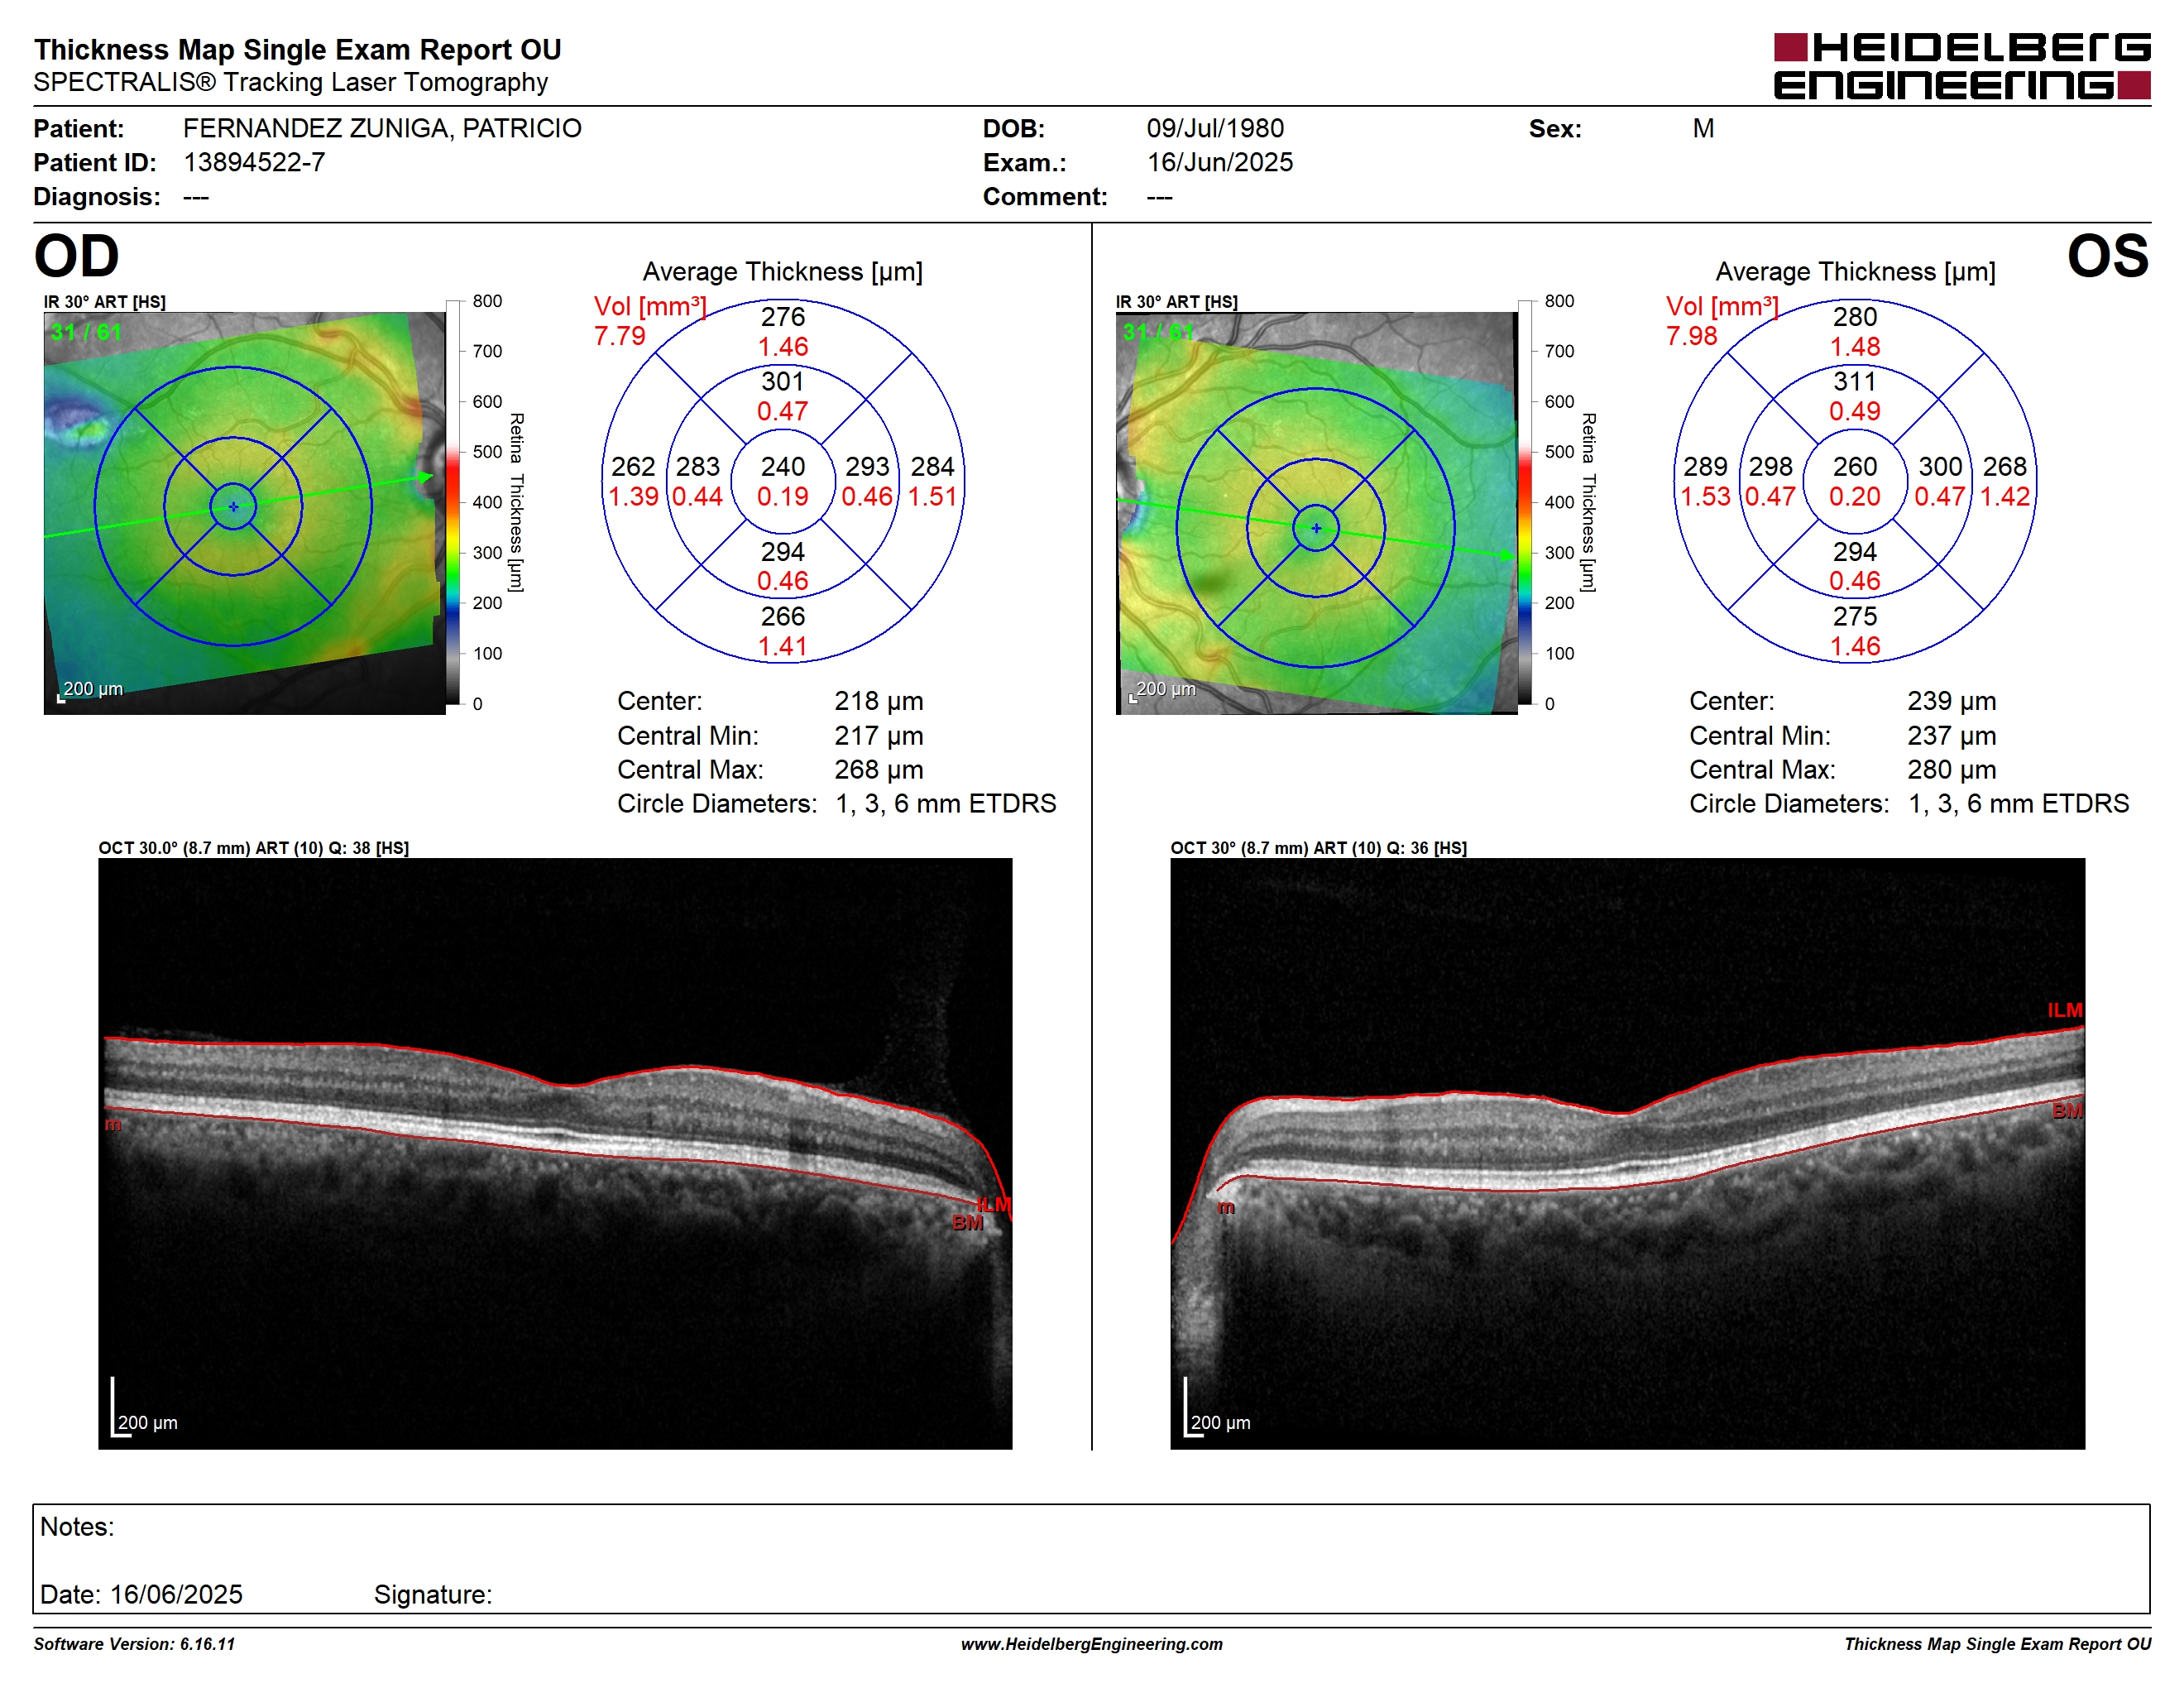The width and height of the screenshot is (2184, 1688).
Task: Click OD Center value 218 µm
Action: pos(879,701)
